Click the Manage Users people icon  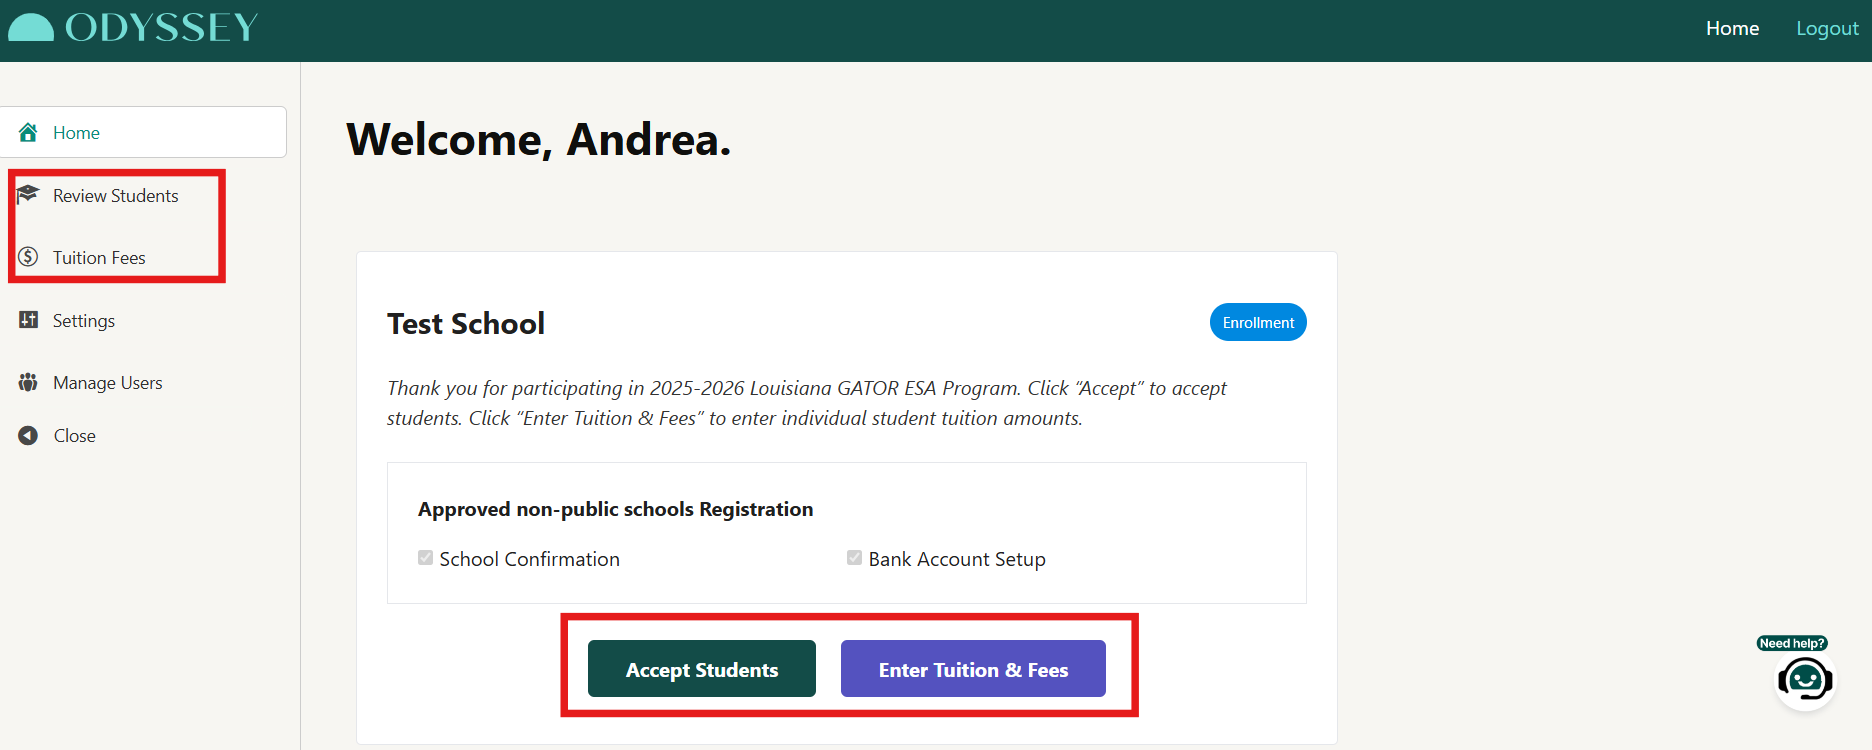[28, 382]
